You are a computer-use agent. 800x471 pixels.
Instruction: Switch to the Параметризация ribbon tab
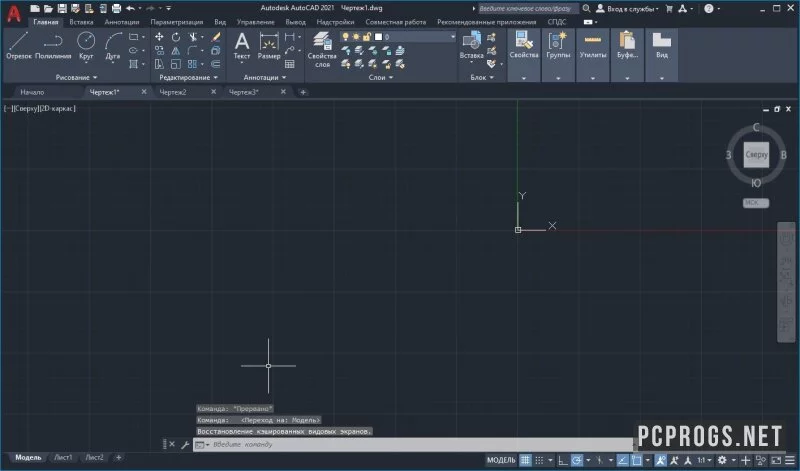point(177,22)
